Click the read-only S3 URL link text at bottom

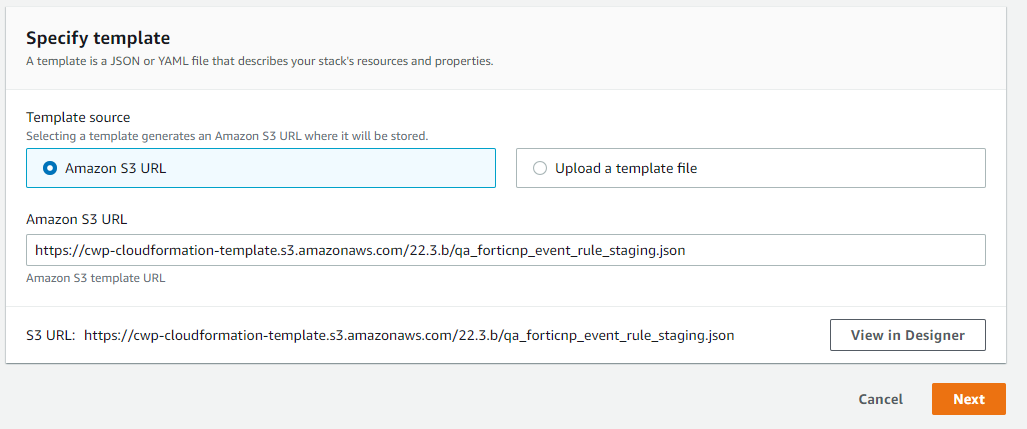point(409,336)
